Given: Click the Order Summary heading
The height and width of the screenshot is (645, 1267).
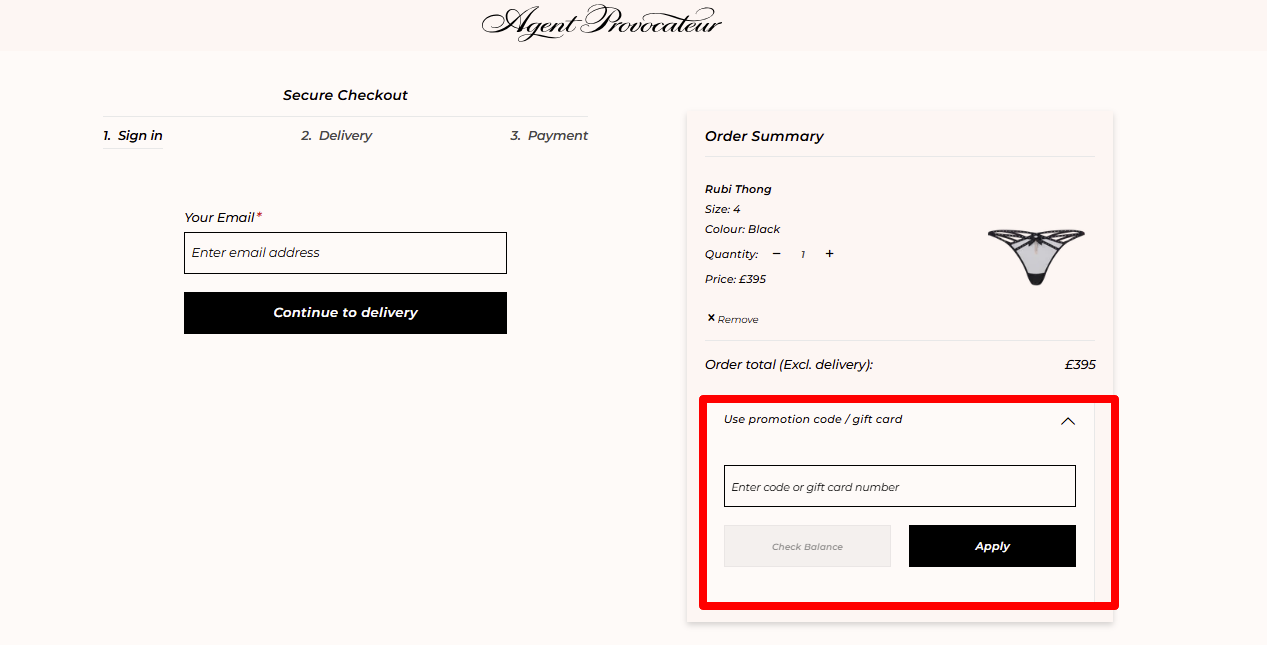Looking at the screenshot, I should click(764, 136).
